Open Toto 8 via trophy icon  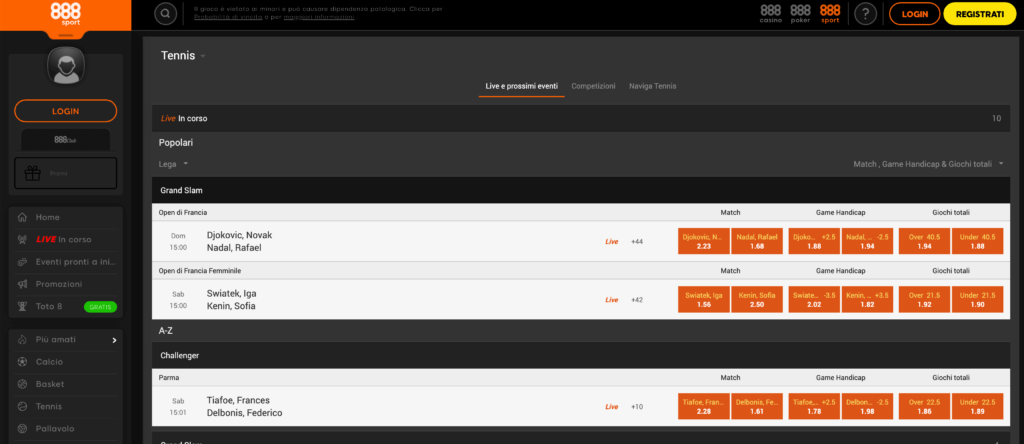(23, 306)
